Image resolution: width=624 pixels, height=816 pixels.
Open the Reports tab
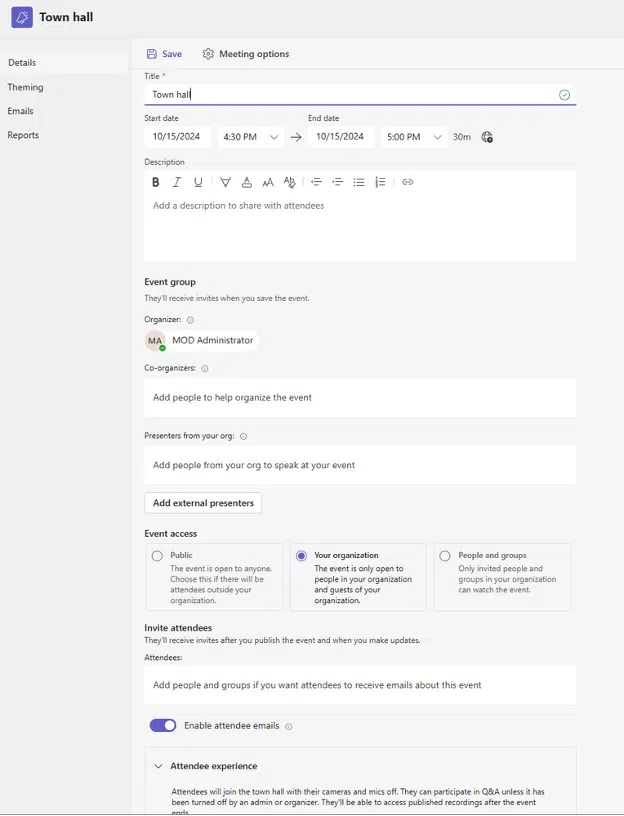[x=23, y=135]
